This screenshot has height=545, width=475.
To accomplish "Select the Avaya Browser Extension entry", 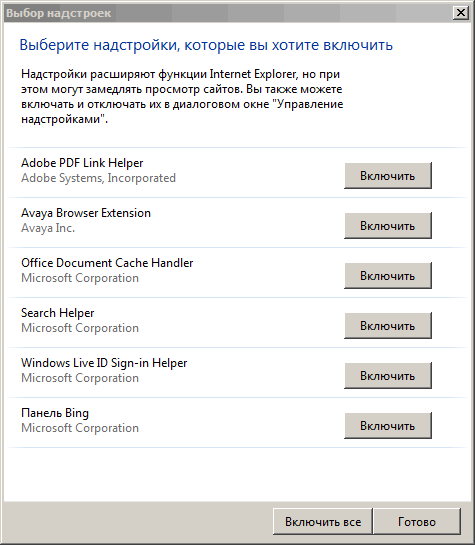I will pyautogui.click(x=86, y=213).
